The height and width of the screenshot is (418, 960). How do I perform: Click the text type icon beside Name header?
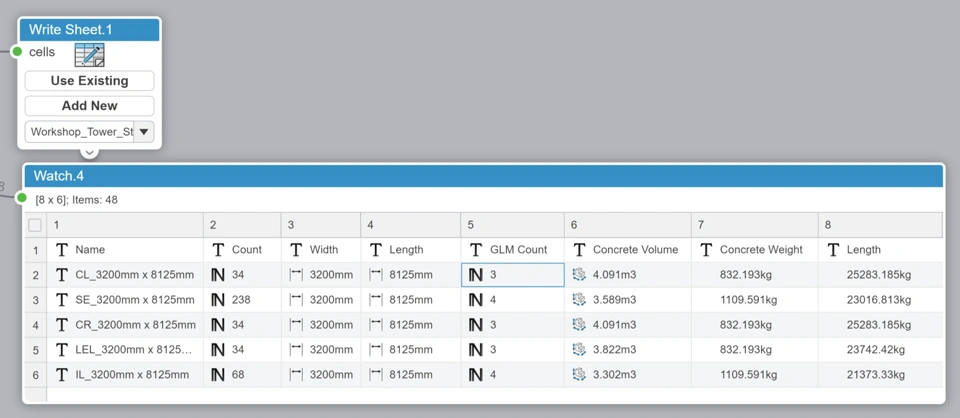[x=61, y=250]
